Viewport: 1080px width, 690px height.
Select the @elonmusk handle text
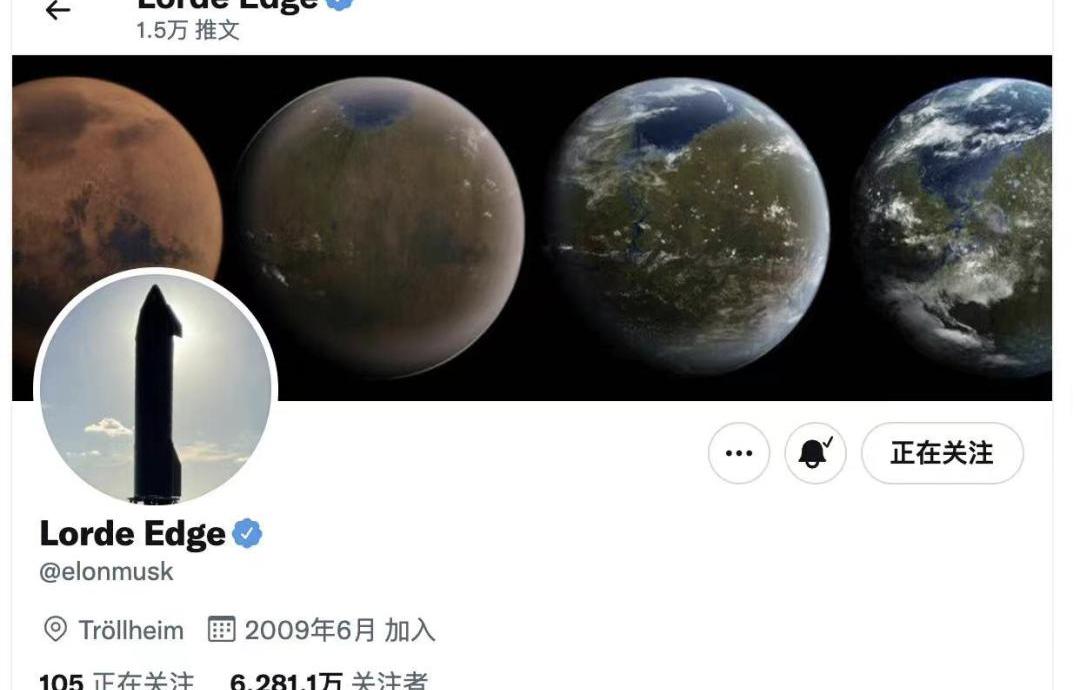pyautogui.click(x=107, y=572)
